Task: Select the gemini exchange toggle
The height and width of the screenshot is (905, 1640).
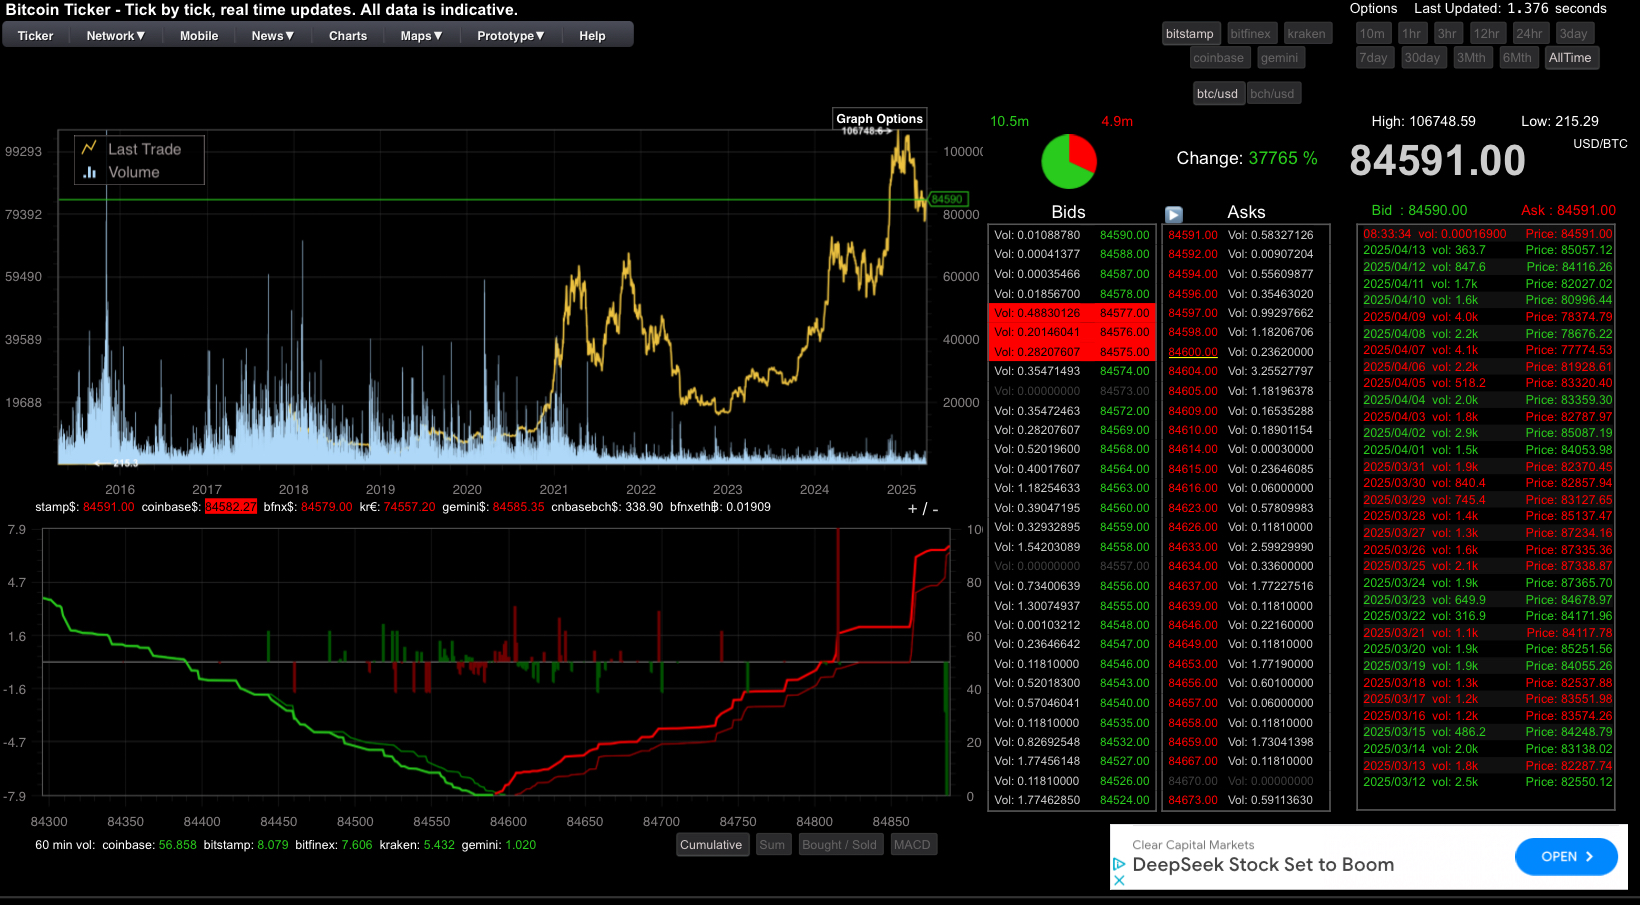Action: coord(1280,58)
